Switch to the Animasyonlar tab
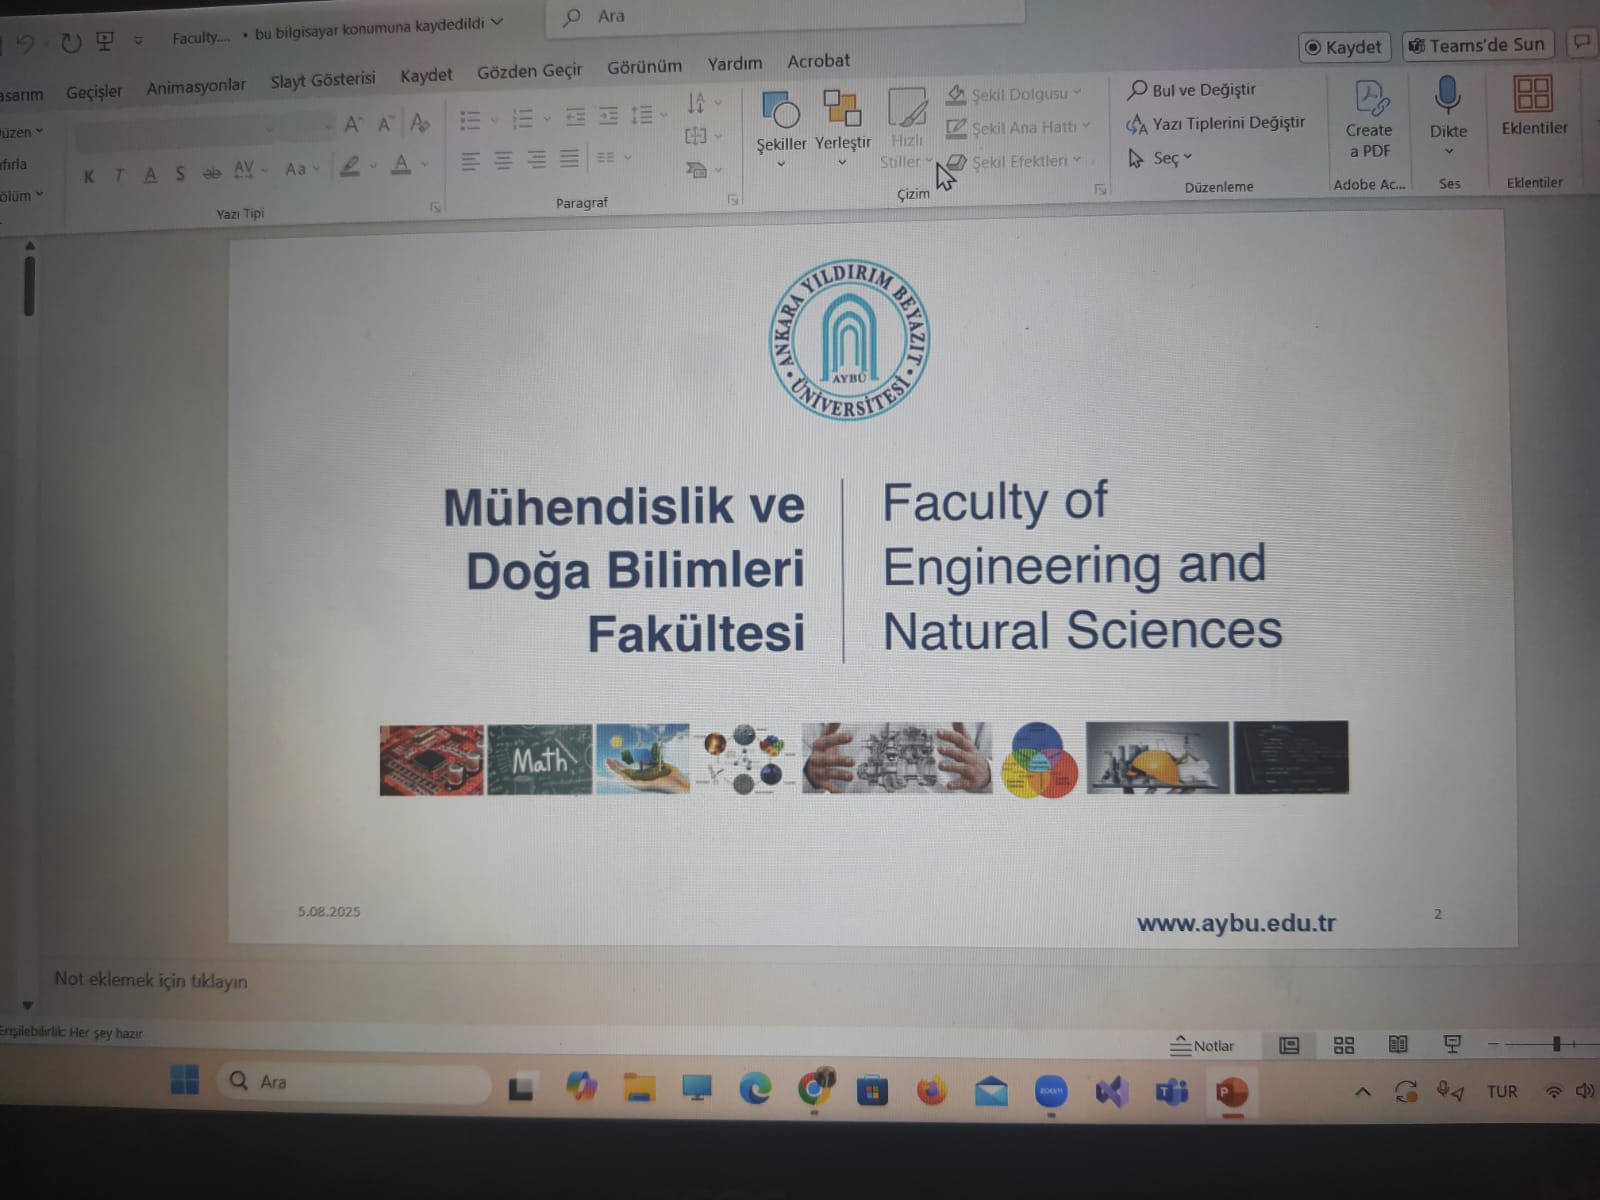Viewport: 1600px width, 1200px height. tap(195, 87)
